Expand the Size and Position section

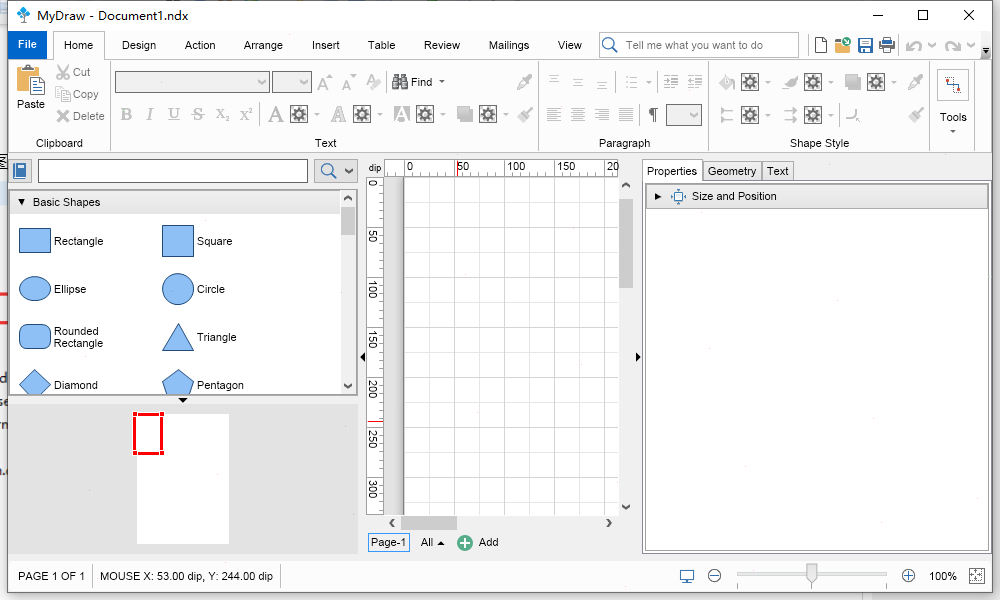point(658,196)
